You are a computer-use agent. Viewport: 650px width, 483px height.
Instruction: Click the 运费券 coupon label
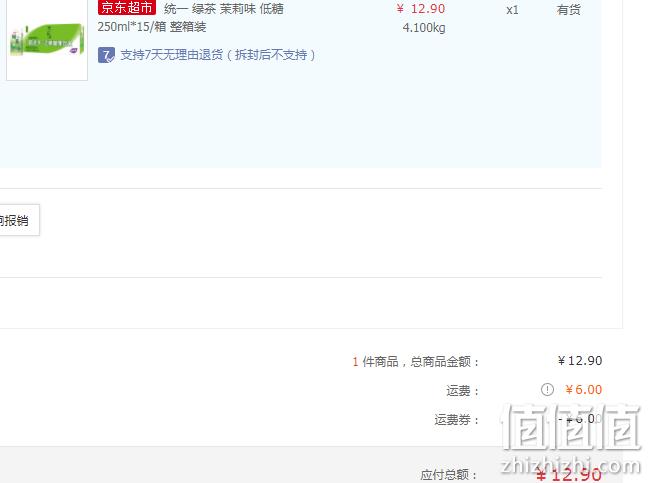point(456,420)
